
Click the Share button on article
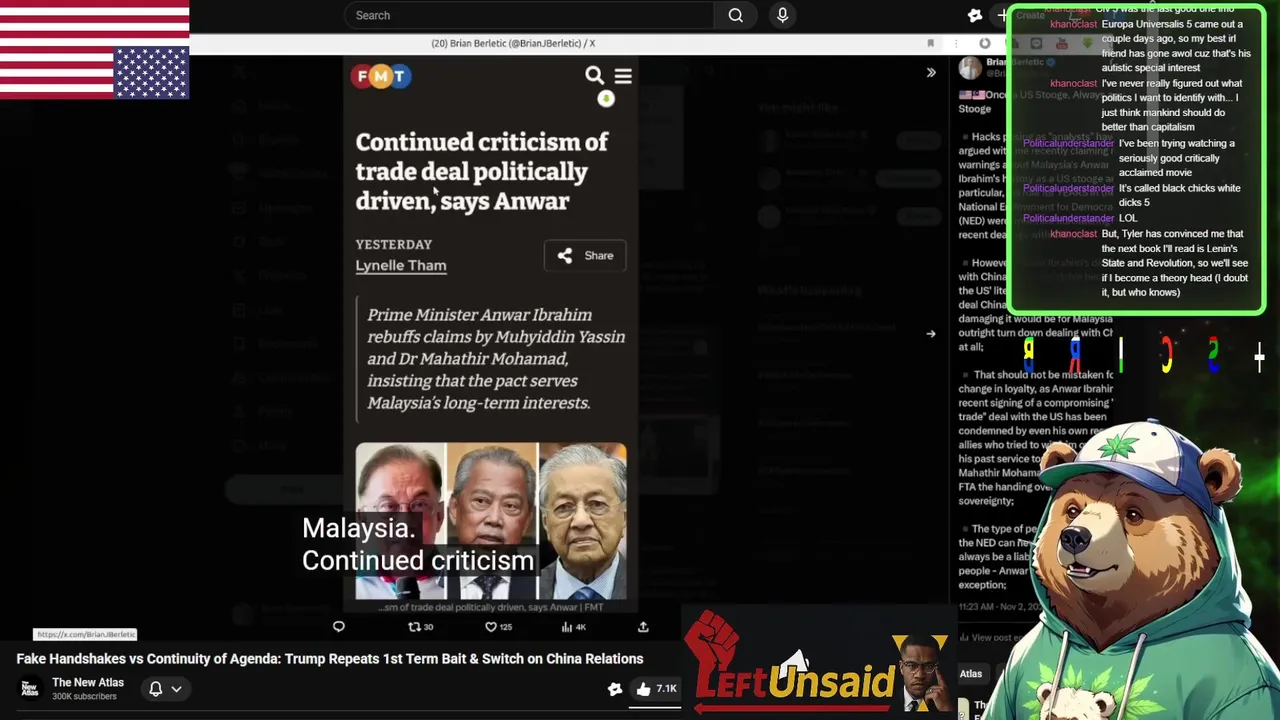585,255
